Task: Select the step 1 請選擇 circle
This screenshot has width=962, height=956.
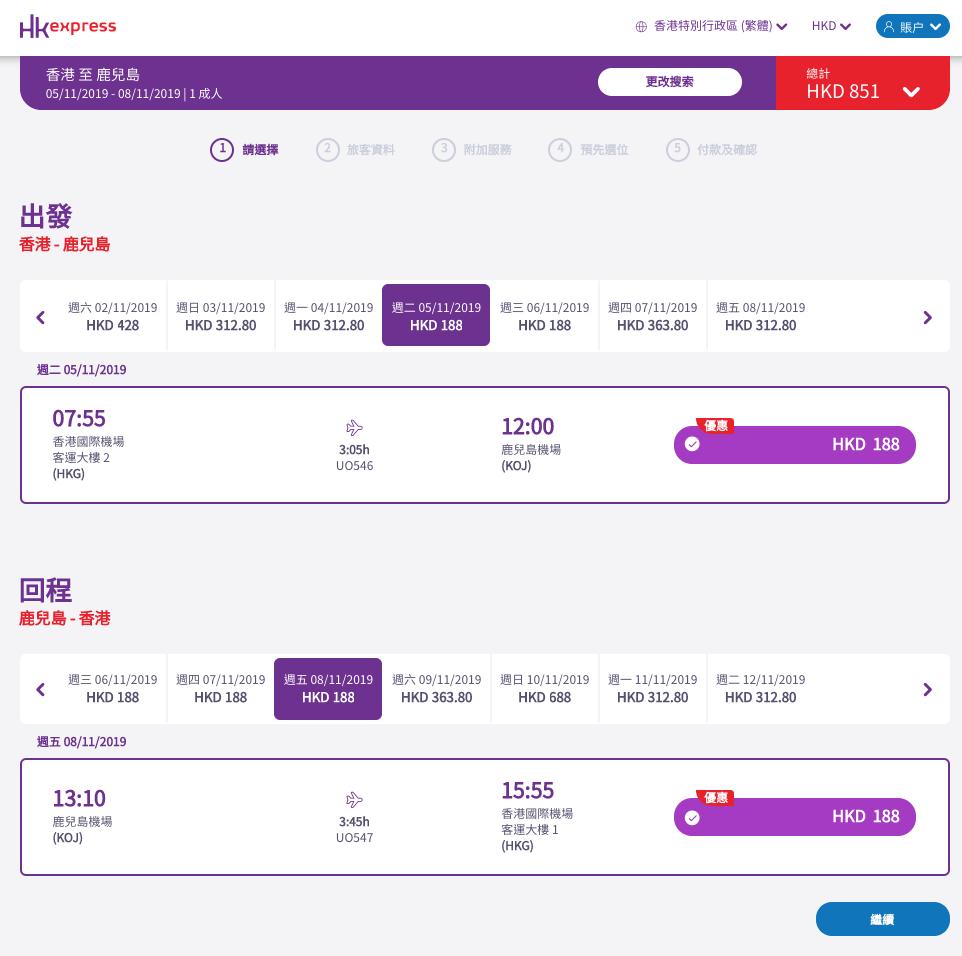Action: coord(222,150)
